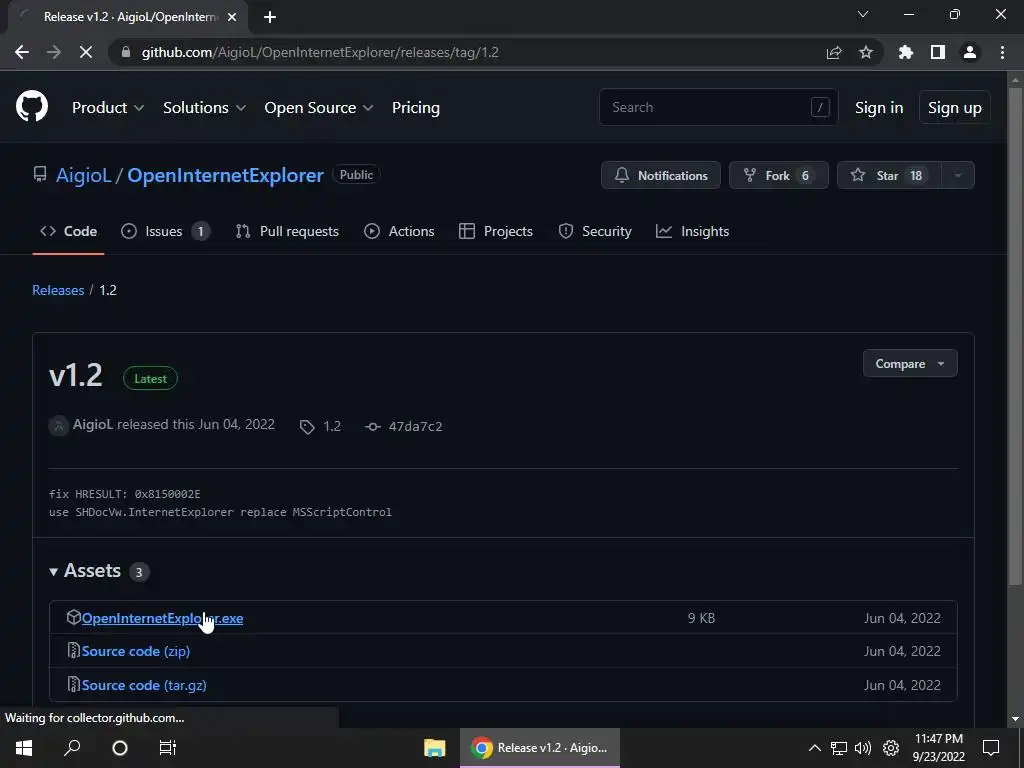Viewport: 1024px width, 768px height.
Task: Open Task View on taskbar
Action: [168, 748]
